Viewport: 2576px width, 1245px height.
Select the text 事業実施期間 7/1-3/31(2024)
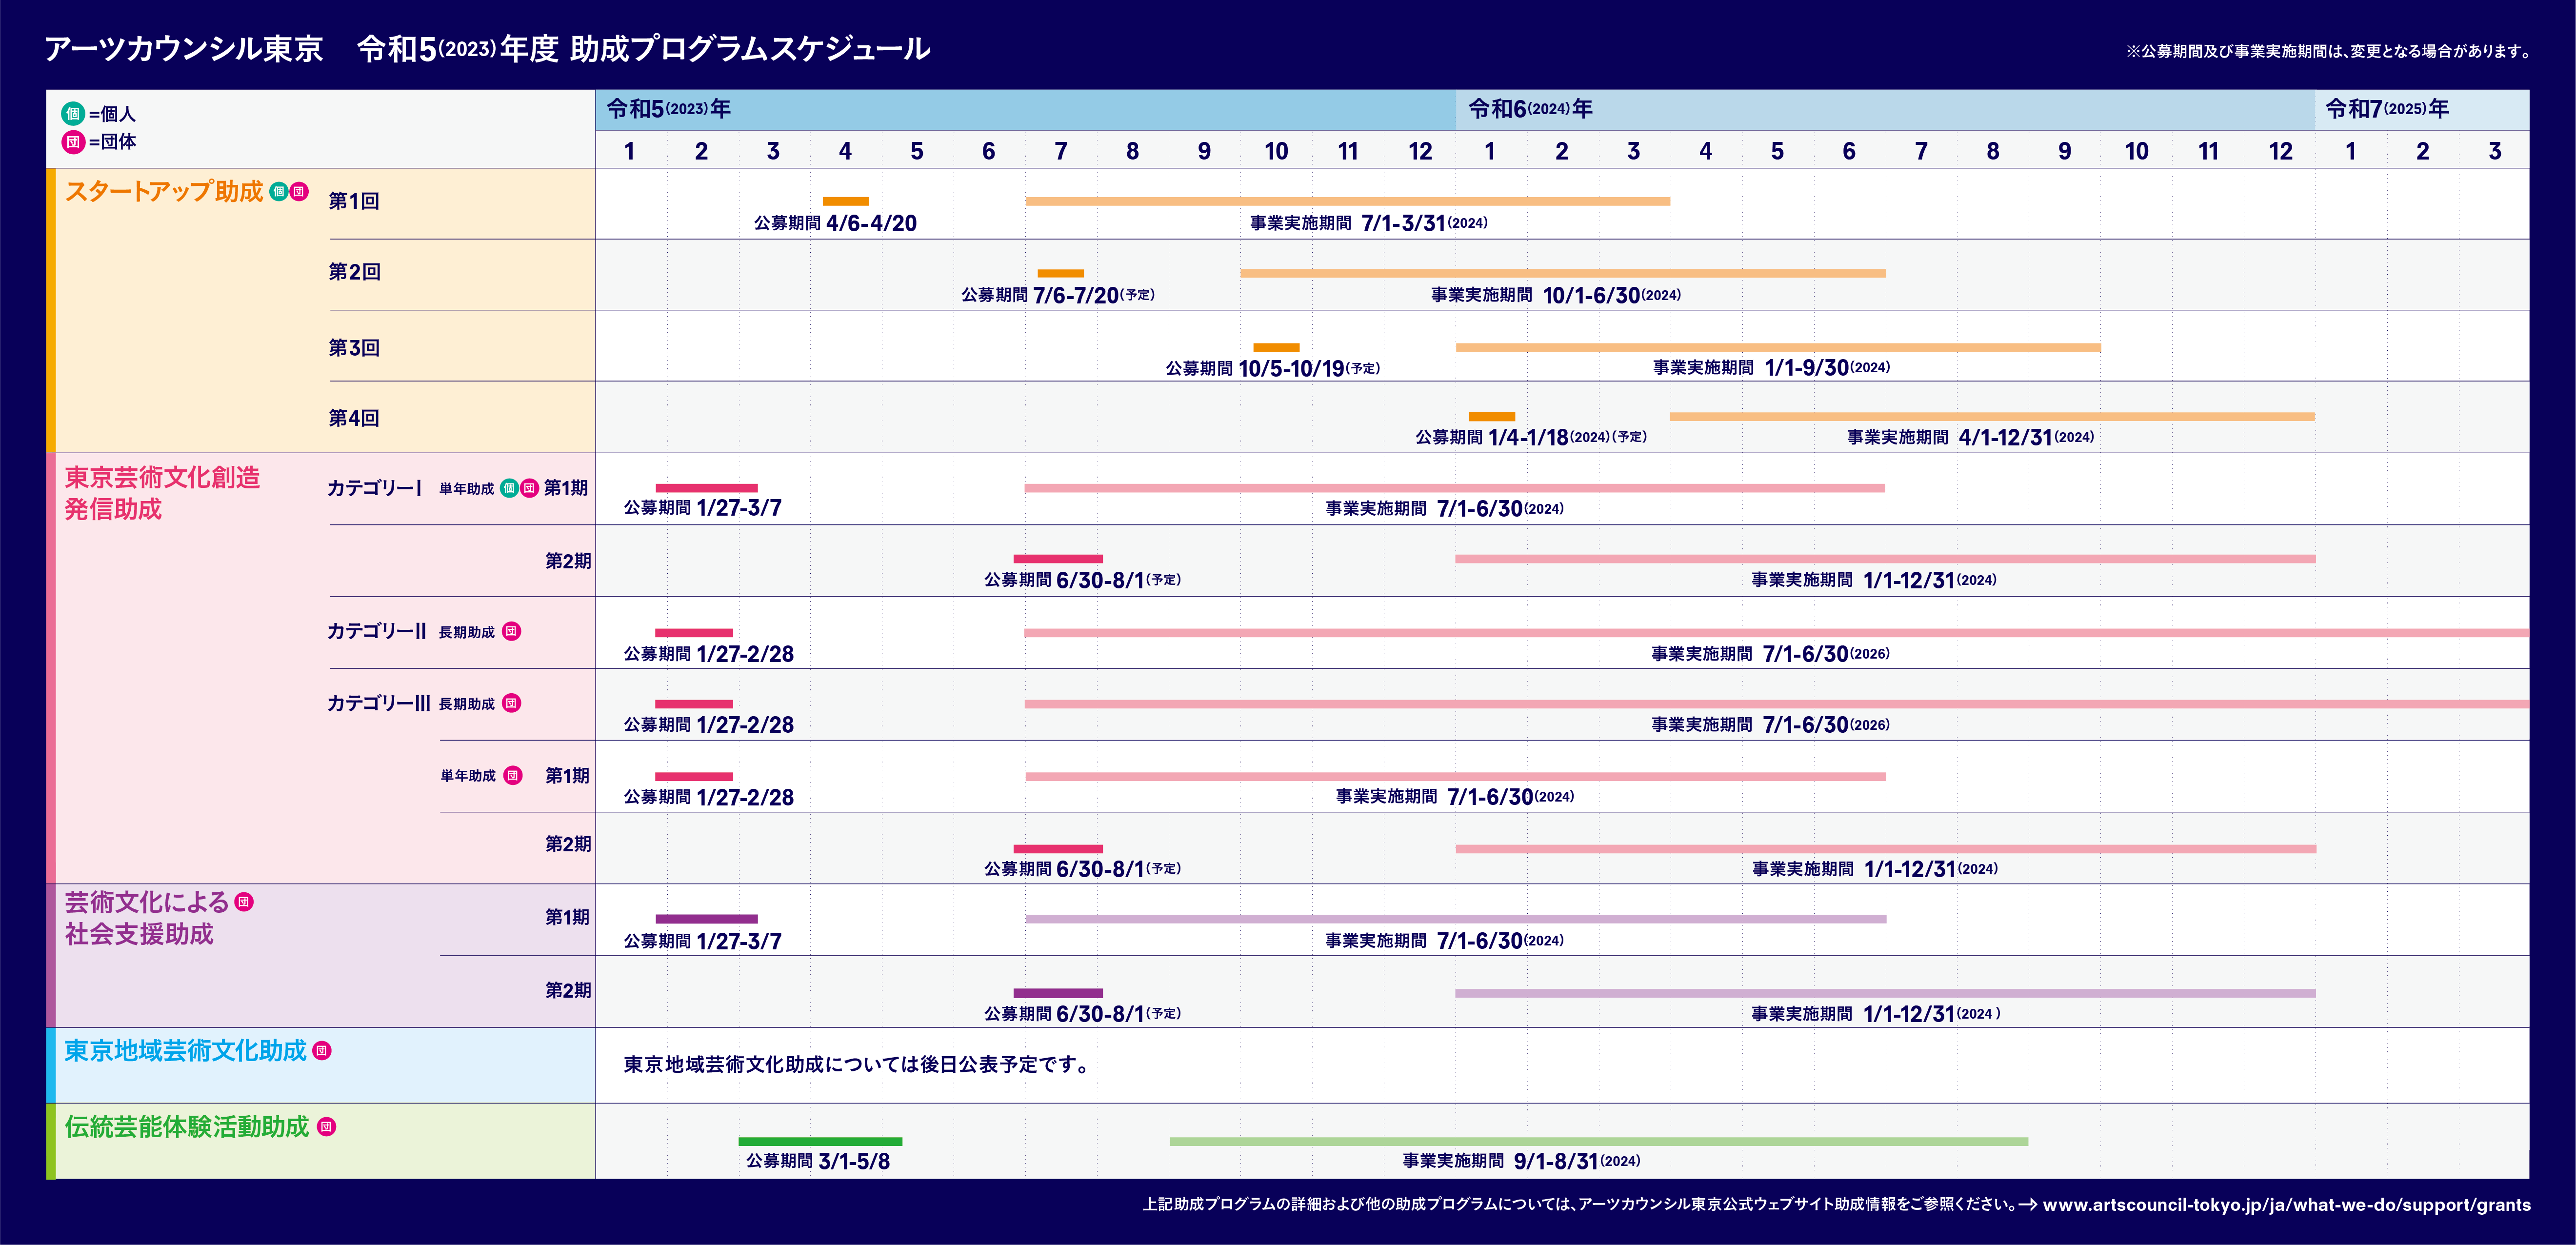point(1368,223)
